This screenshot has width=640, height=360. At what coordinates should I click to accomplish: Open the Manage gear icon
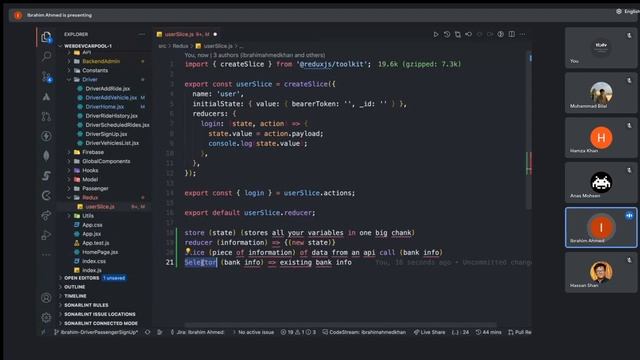tap(46, 317)
